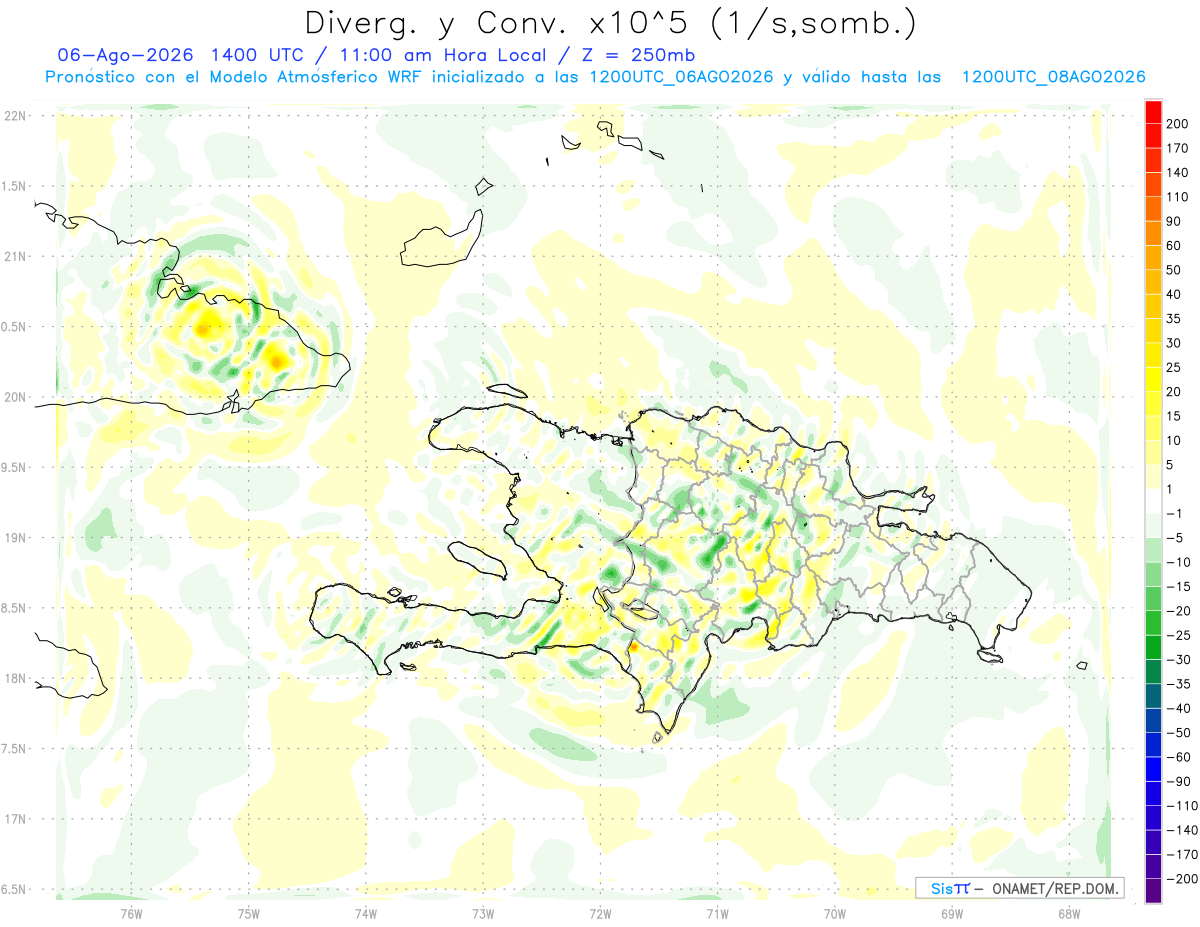Click the '18N' latitude label

coord(14,678)
